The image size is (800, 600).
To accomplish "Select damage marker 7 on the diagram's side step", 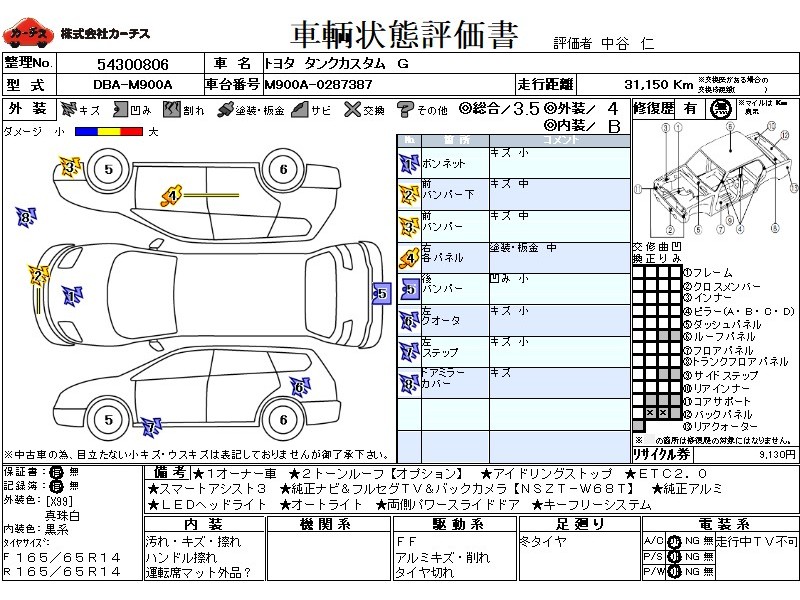I will [151, 428].
